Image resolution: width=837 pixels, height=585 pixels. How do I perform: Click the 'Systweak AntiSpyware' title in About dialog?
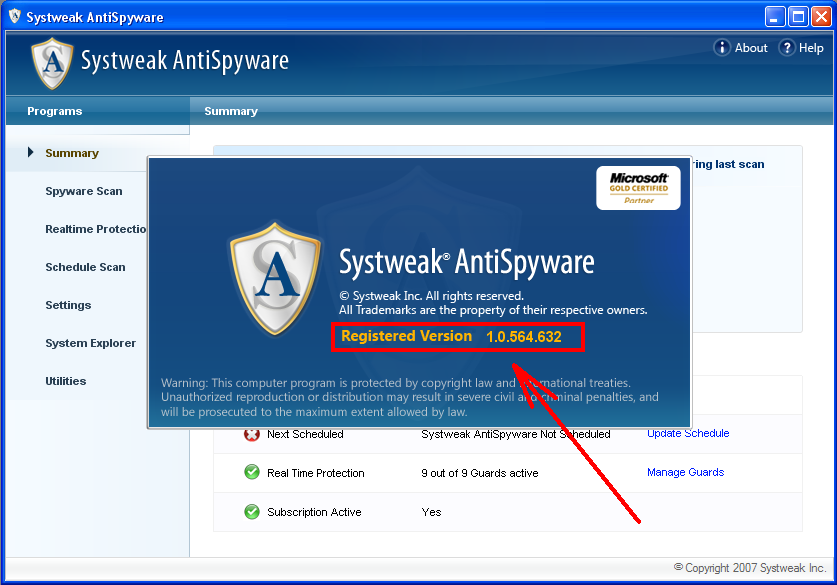[x=467, y=262]
